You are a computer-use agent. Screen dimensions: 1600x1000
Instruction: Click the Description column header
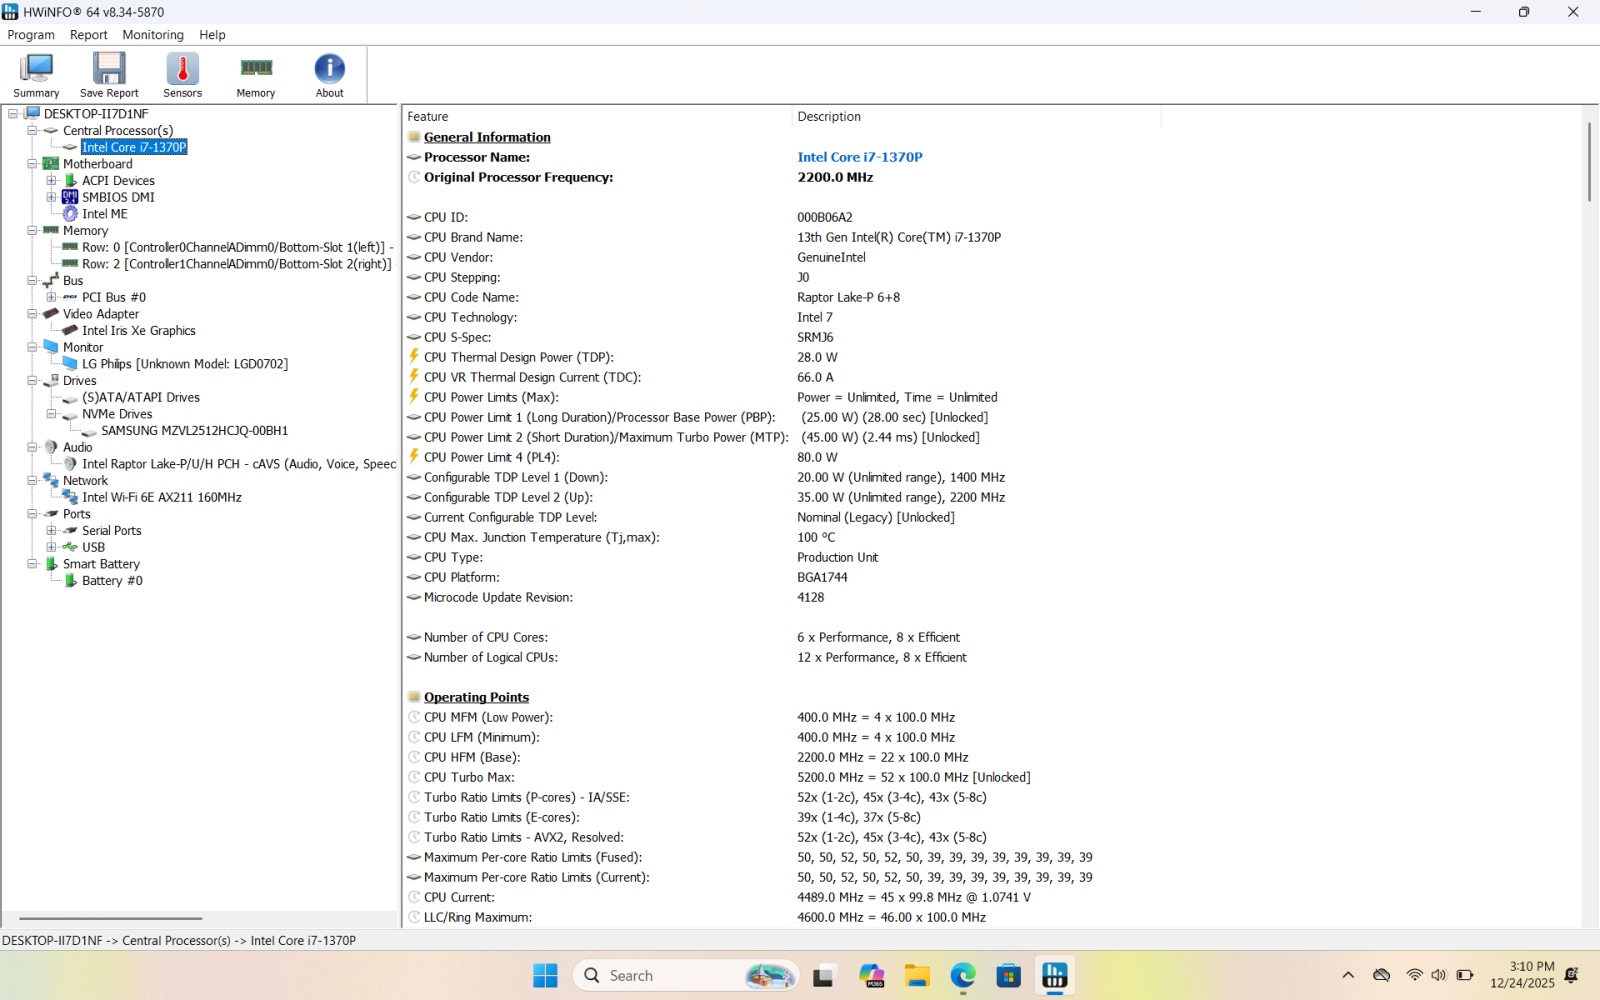click(976, 117)
